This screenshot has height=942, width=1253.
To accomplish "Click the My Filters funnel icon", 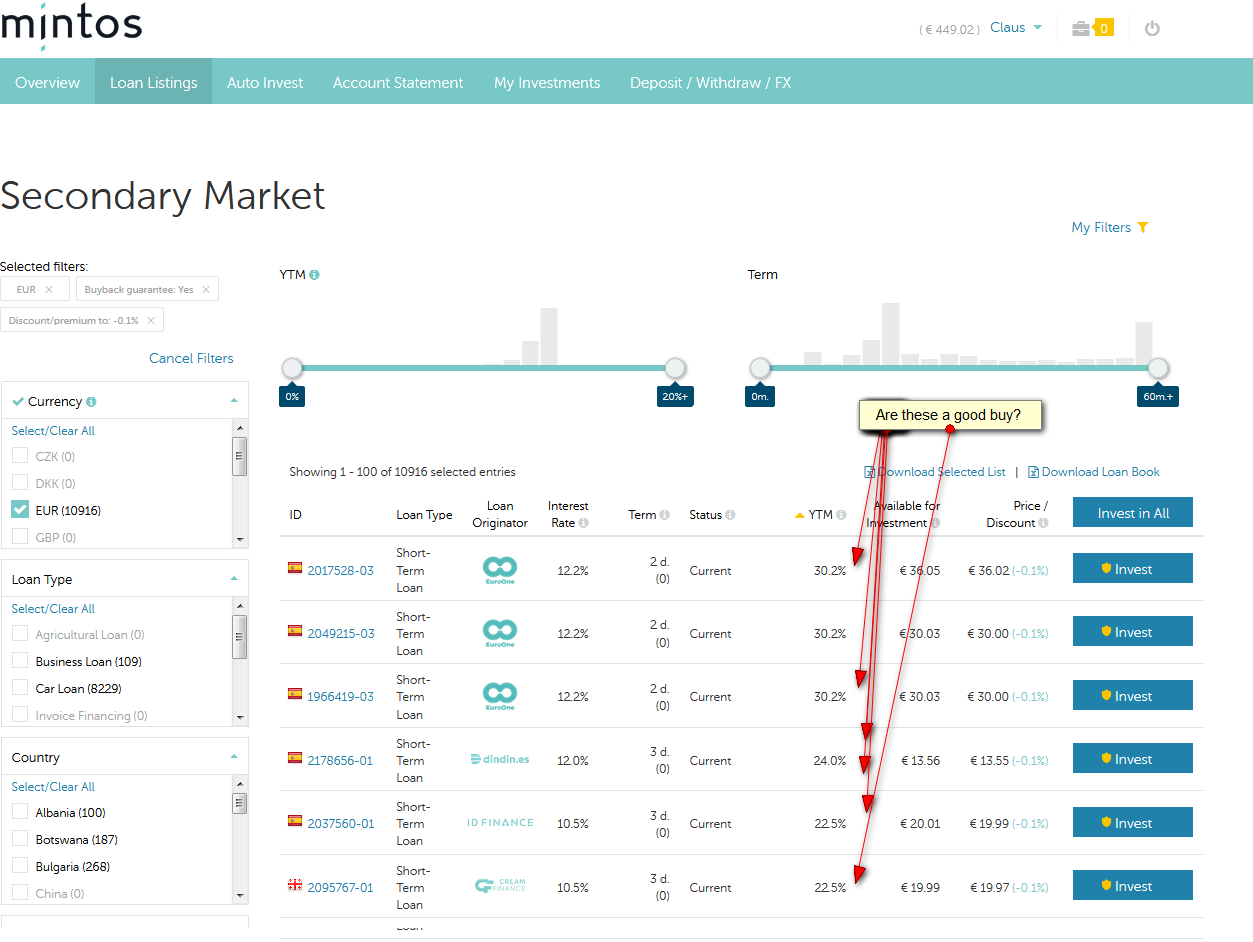I will (x=1143, y=228).
